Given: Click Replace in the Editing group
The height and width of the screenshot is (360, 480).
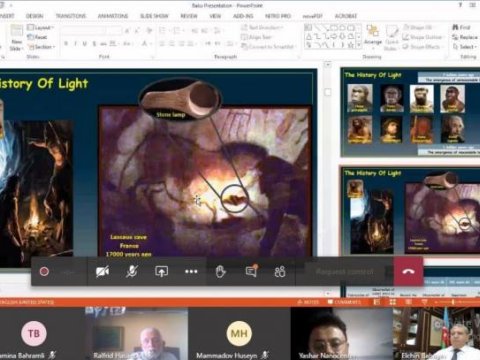Looking at the screenshot, I should 465,37.
